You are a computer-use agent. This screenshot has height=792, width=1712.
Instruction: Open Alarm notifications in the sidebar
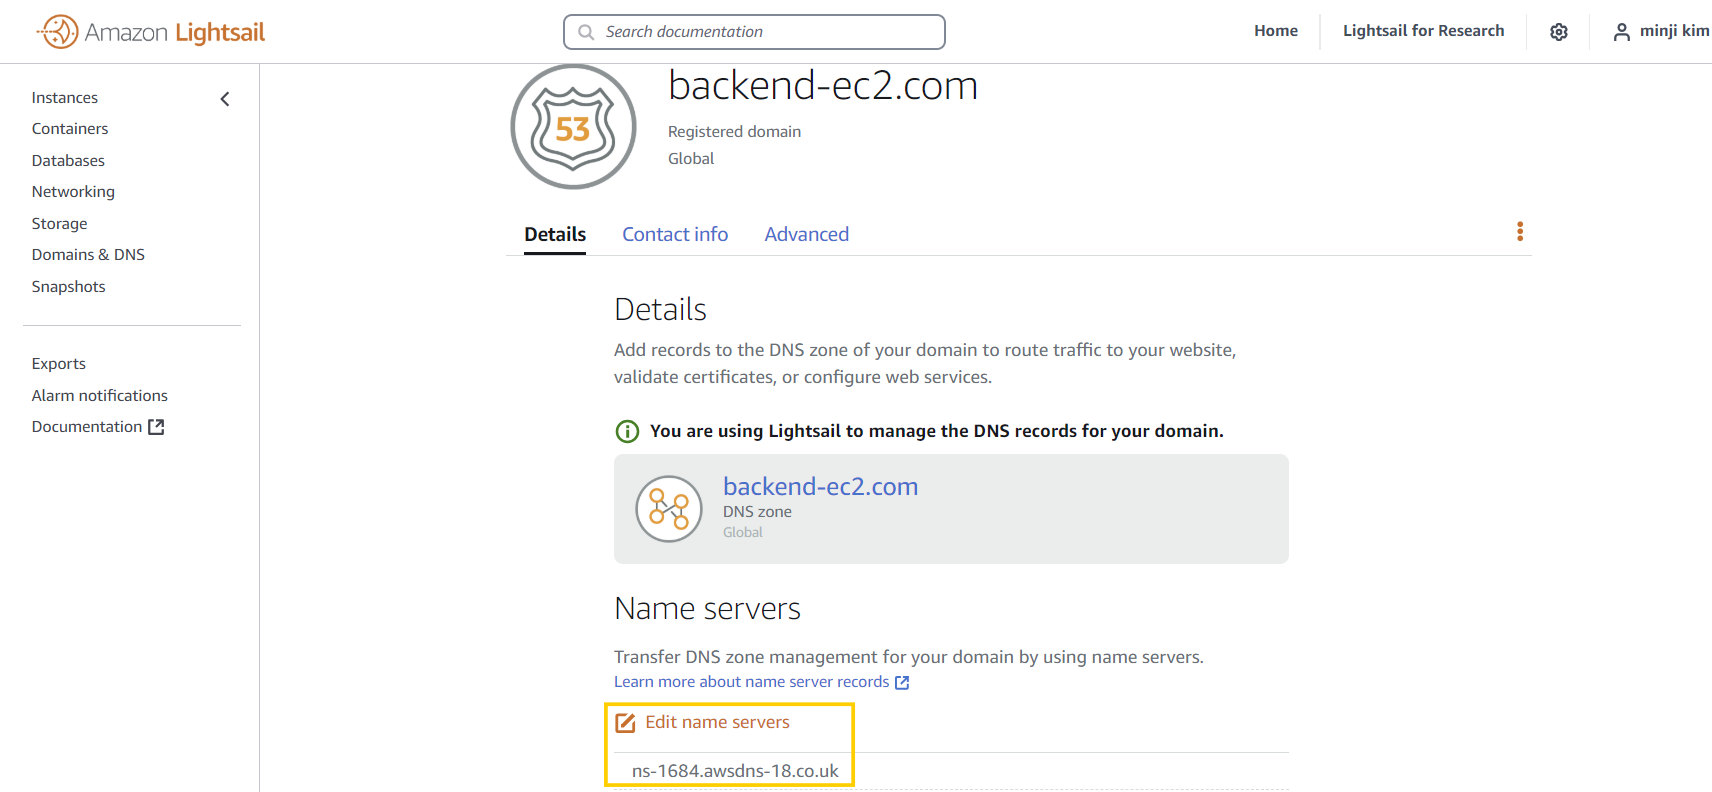pos(99,396)
